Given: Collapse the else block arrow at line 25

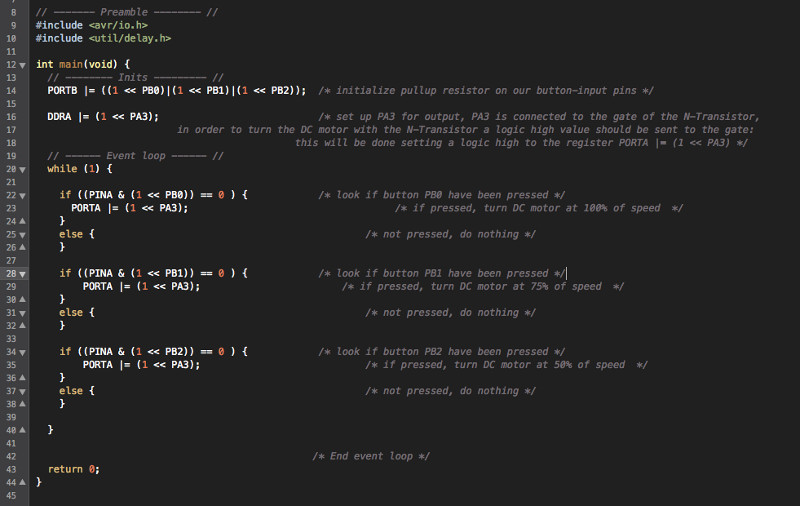Looking at the screenshot, I should (22, 235).
